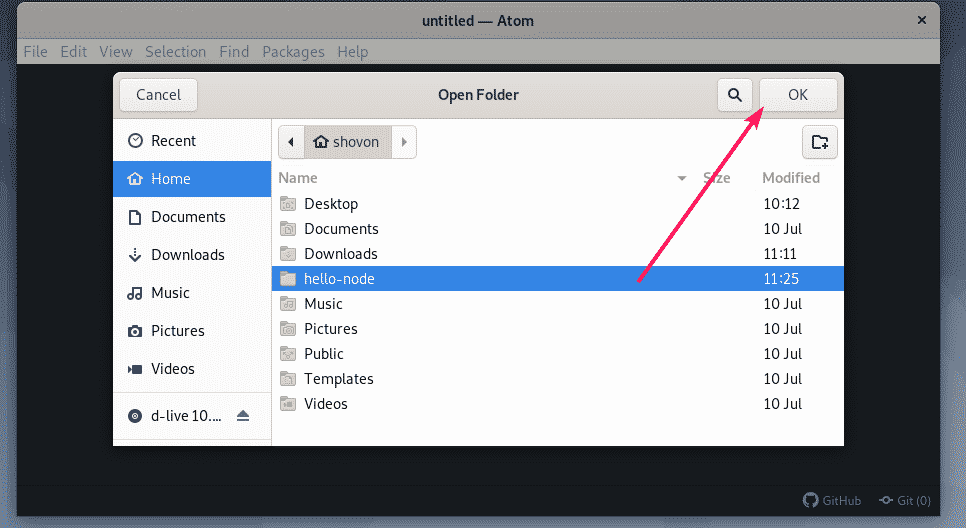Confirm with the OK button
Screen dimensions: 966x528
click(798, 95)
